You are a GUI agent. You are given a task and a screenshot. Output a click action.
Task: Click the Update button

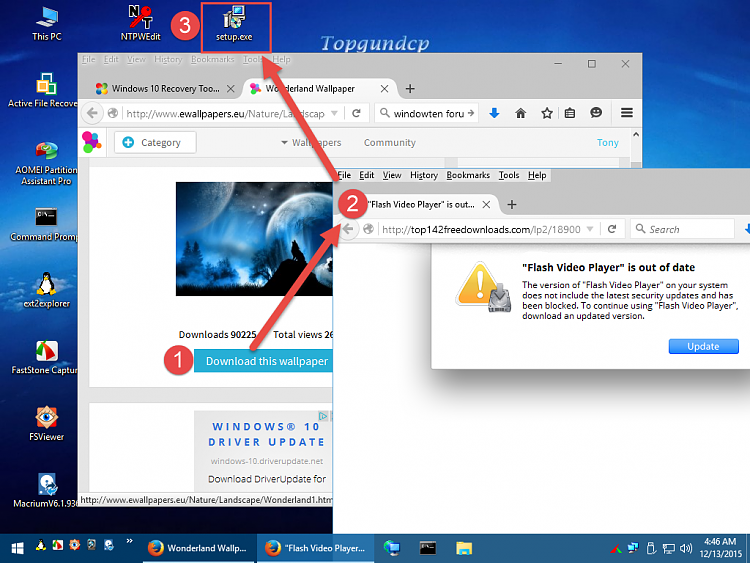click(x=703, y=346)
